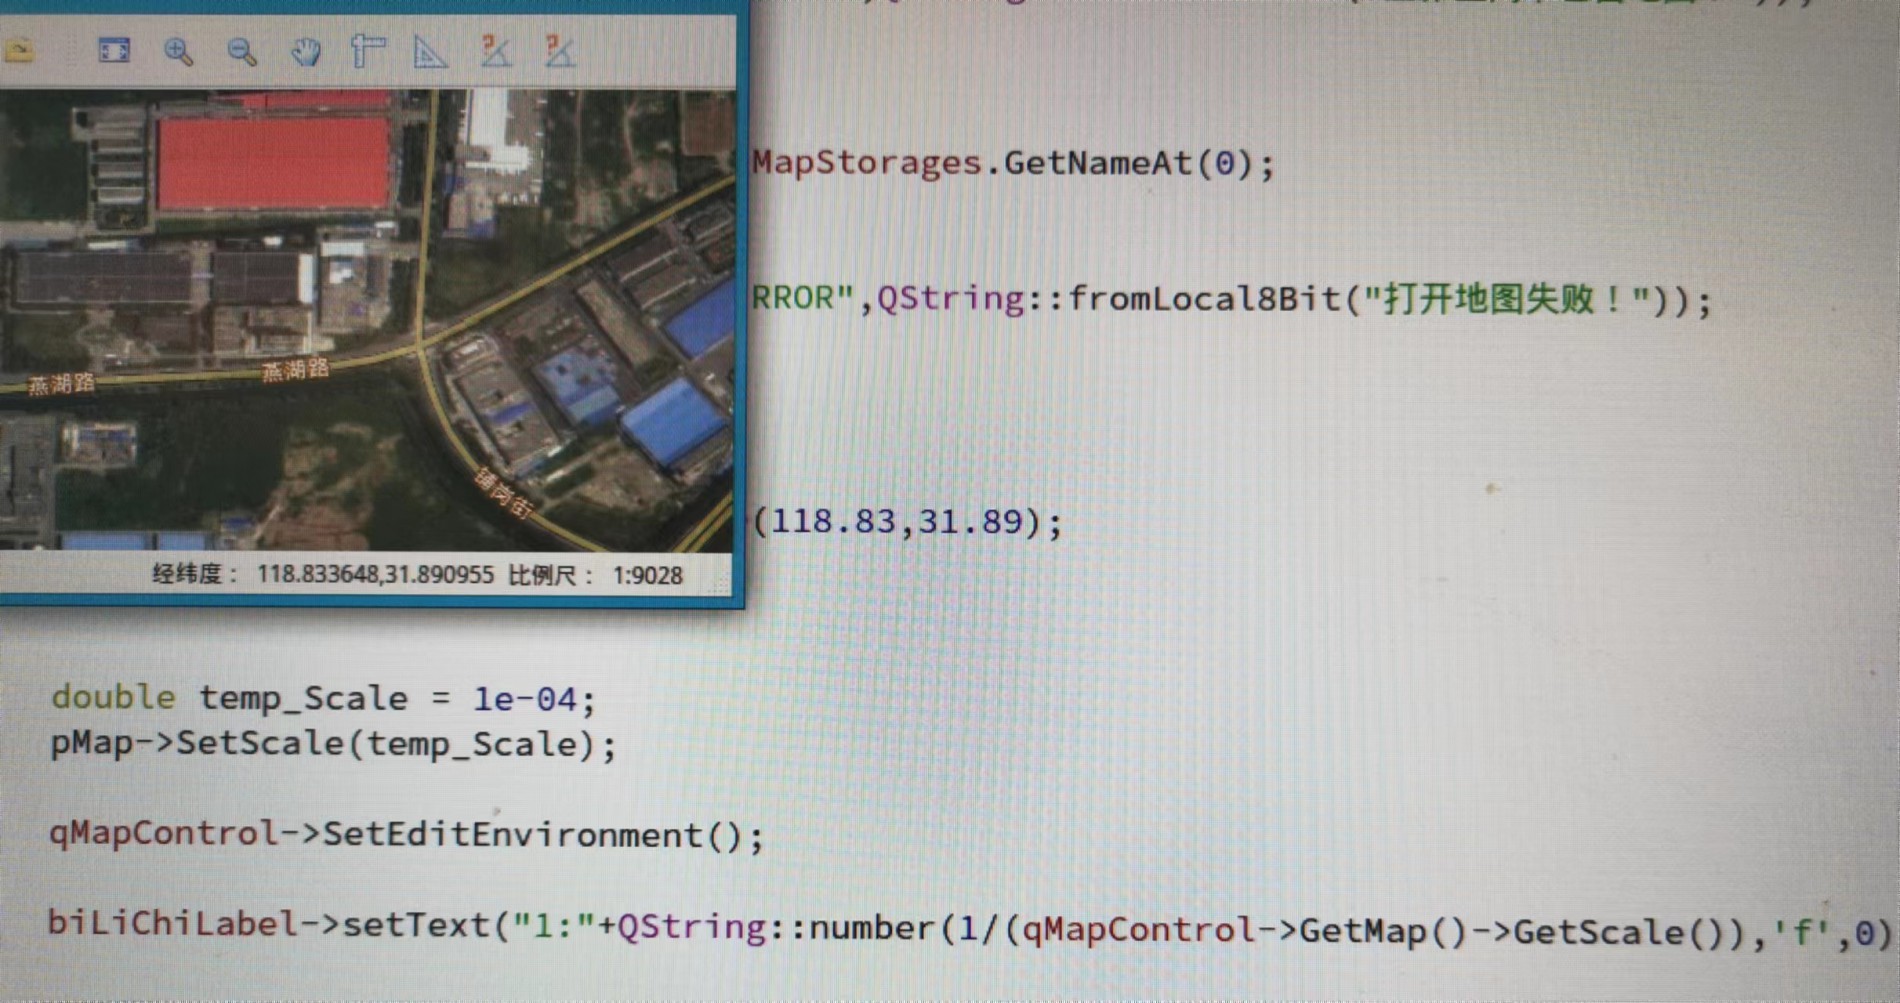Viewport: 1900px width, 1003px height.
Task: Click the MapStorages.GetNameAt(0) code
Action: (x=1013, y=163)
